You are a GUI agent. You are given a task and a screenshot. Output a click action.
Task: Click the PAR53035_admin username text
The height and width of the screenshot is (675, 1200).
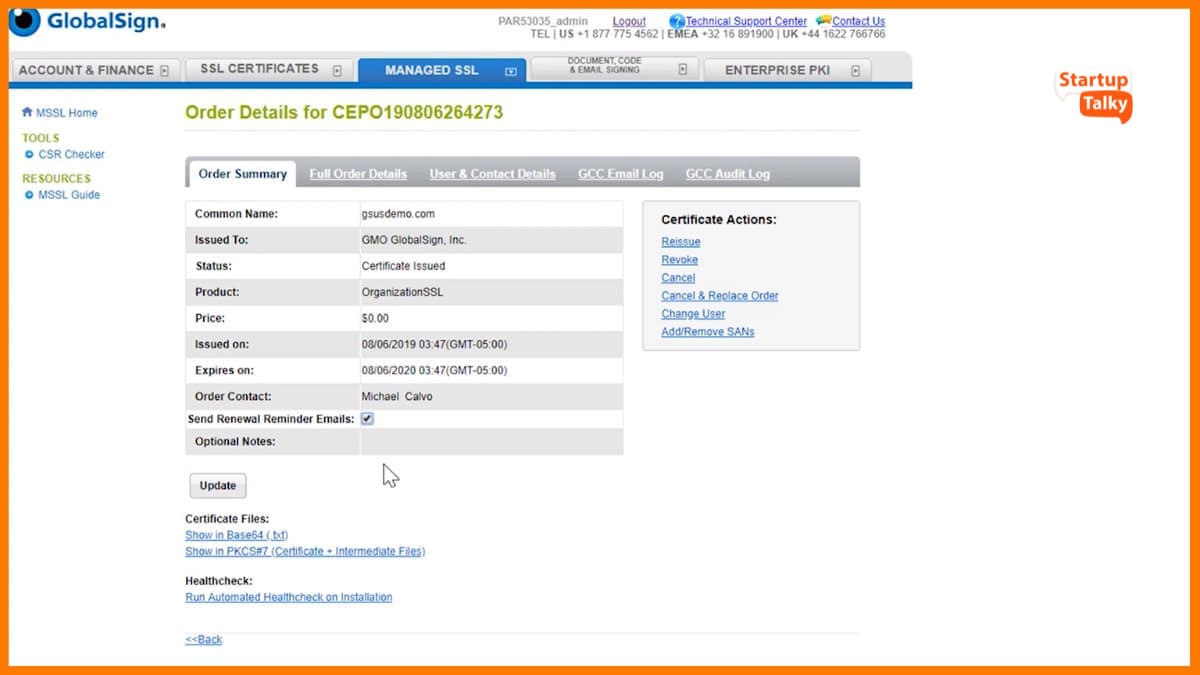(x=543, y=21)
